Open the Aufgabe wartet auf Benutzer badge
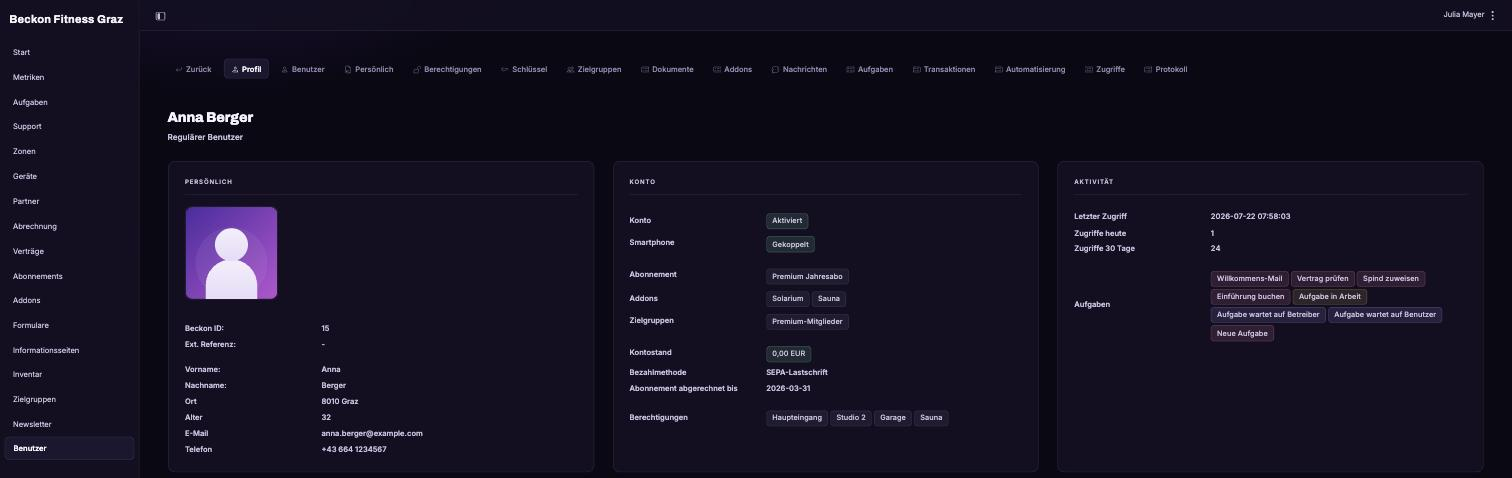Screen dimensions: 1512x478 pos(1385,315)
